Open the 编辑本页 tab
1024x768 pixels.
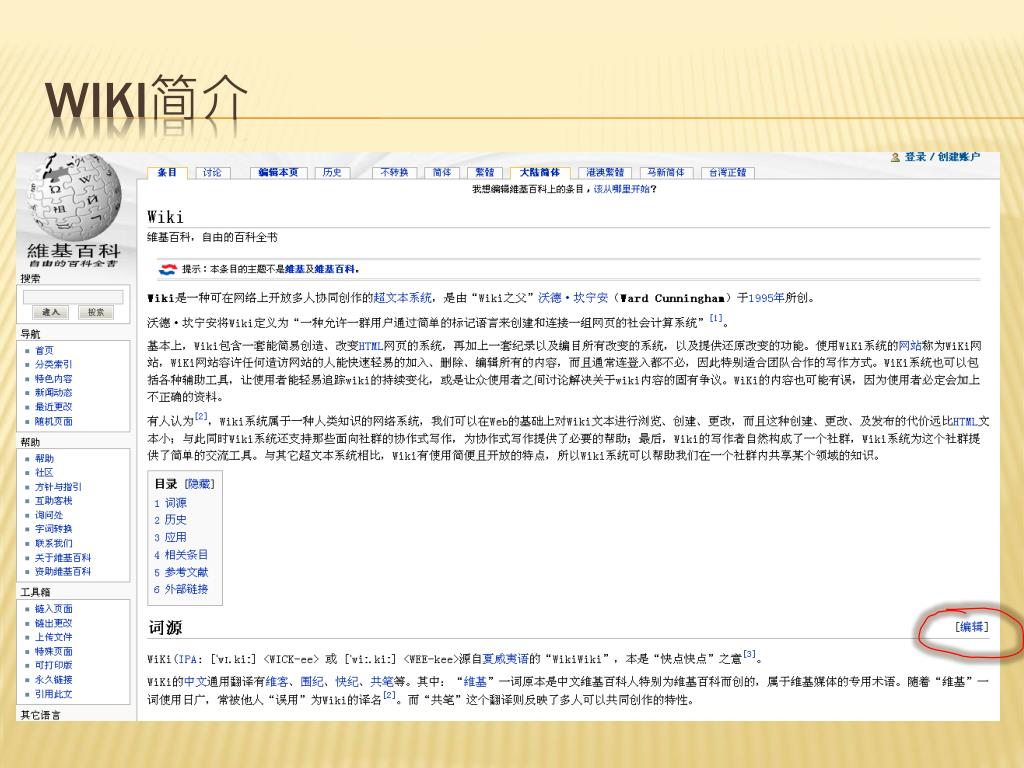coord(278,172)
